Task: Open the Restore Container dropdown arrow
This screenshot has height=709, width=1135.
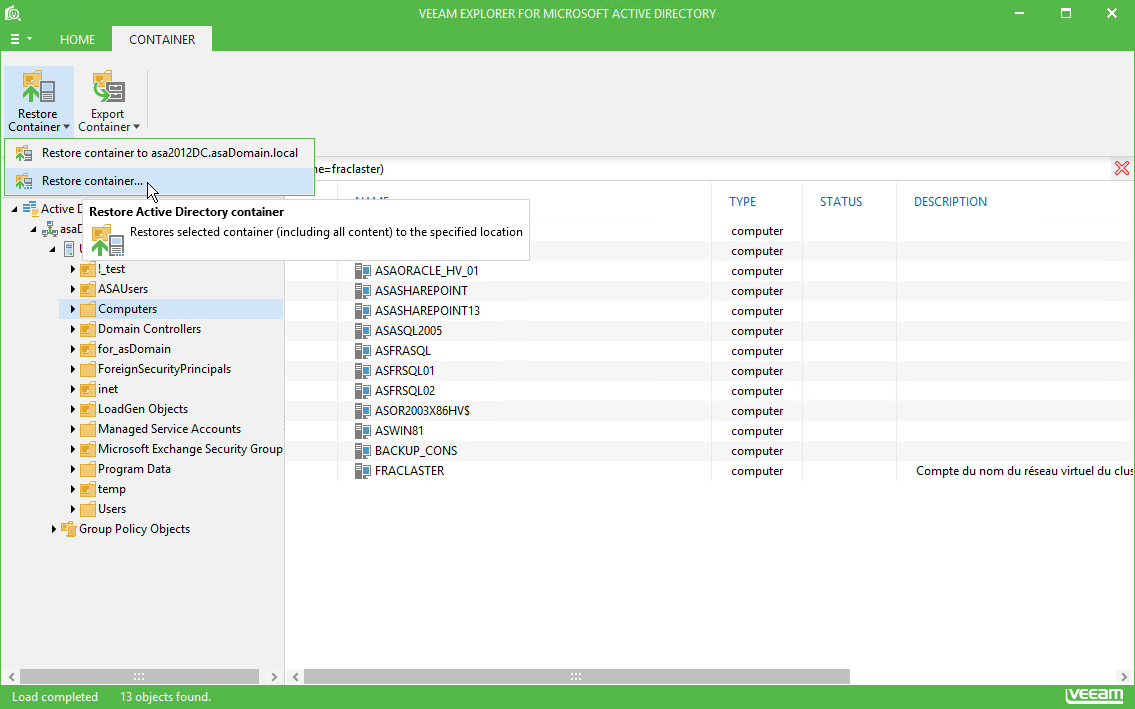Action: [x=67, y=127]
